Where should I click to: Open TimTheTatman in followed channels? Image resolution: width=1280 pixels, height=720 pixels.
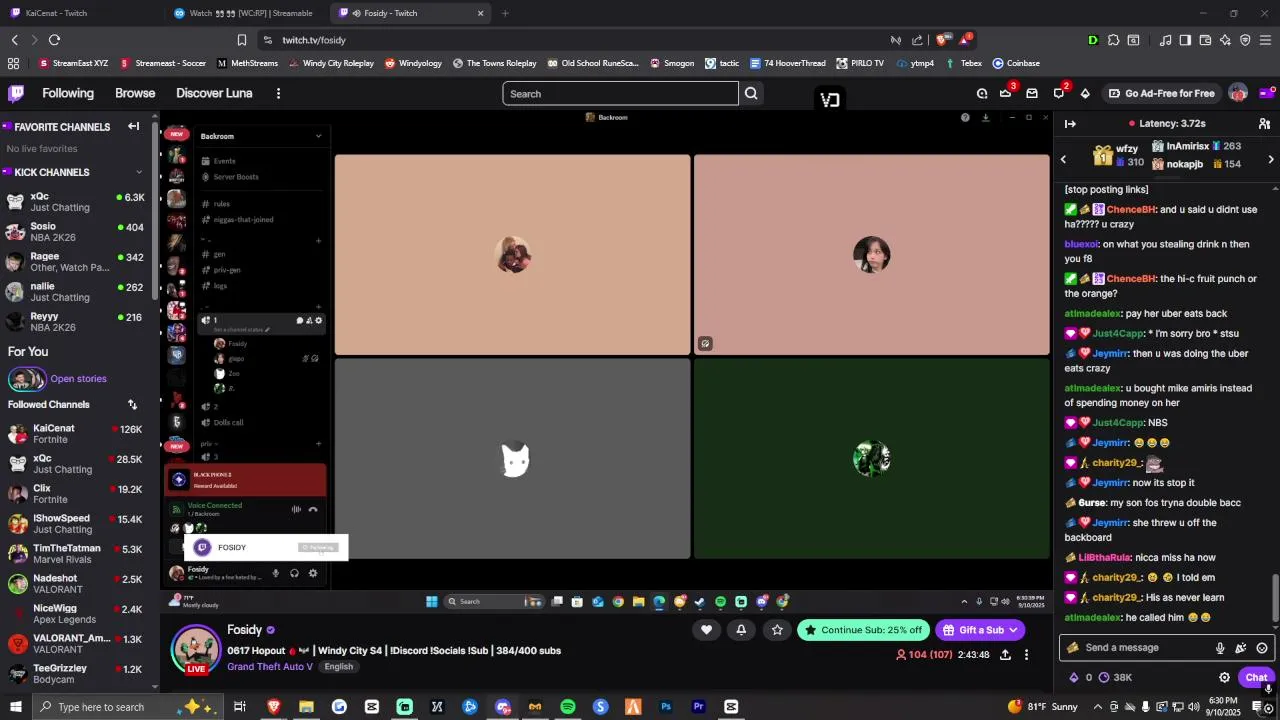77,554
